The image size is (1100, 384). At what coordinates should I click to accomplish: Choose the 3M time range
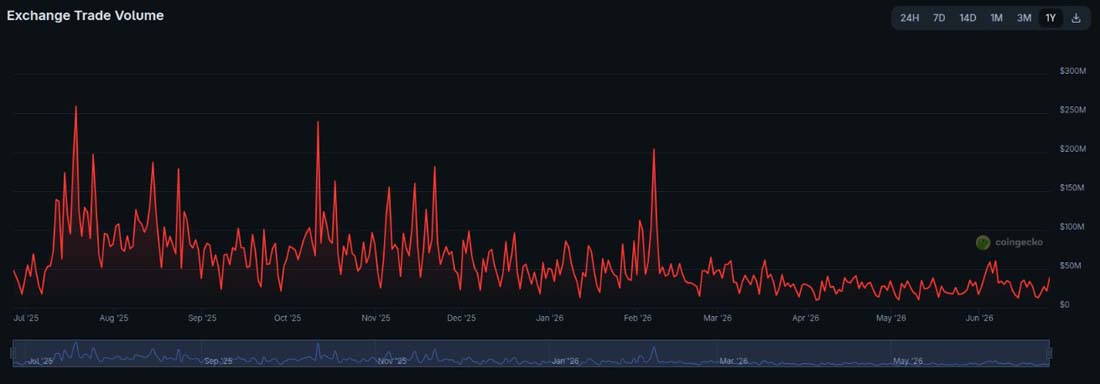1024,18
